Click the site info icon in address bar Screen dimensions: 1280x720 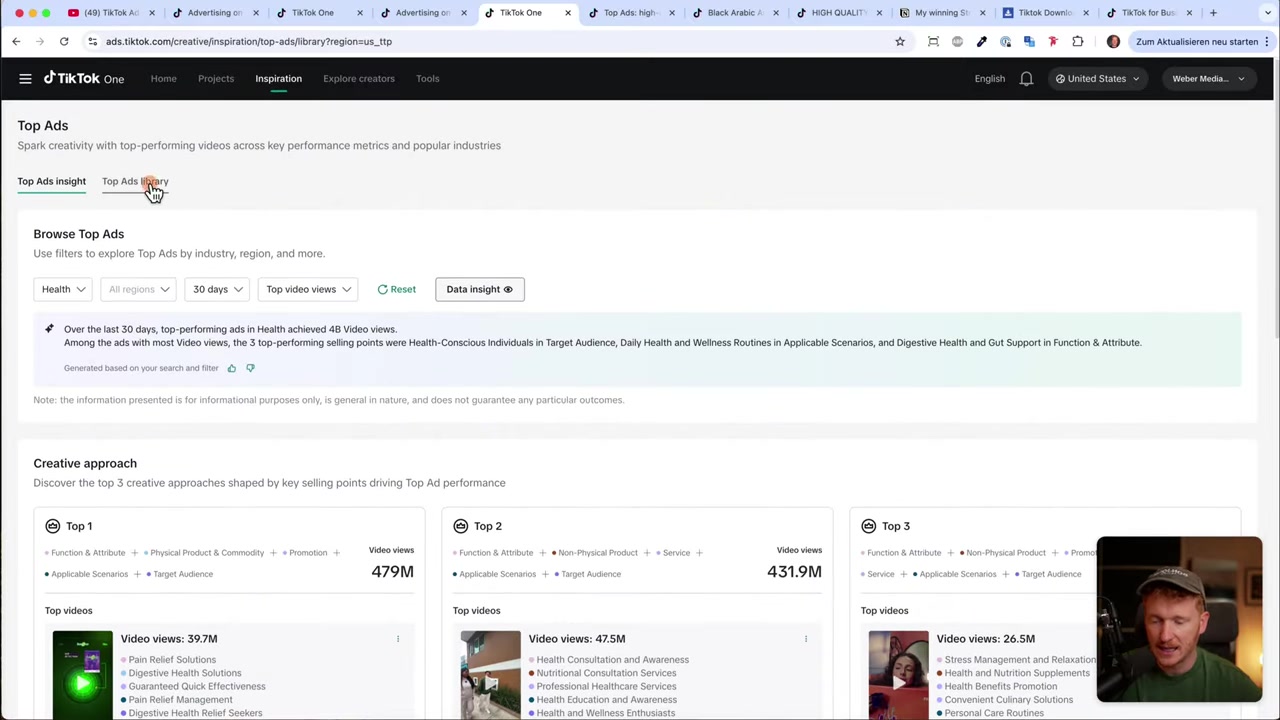92,41
